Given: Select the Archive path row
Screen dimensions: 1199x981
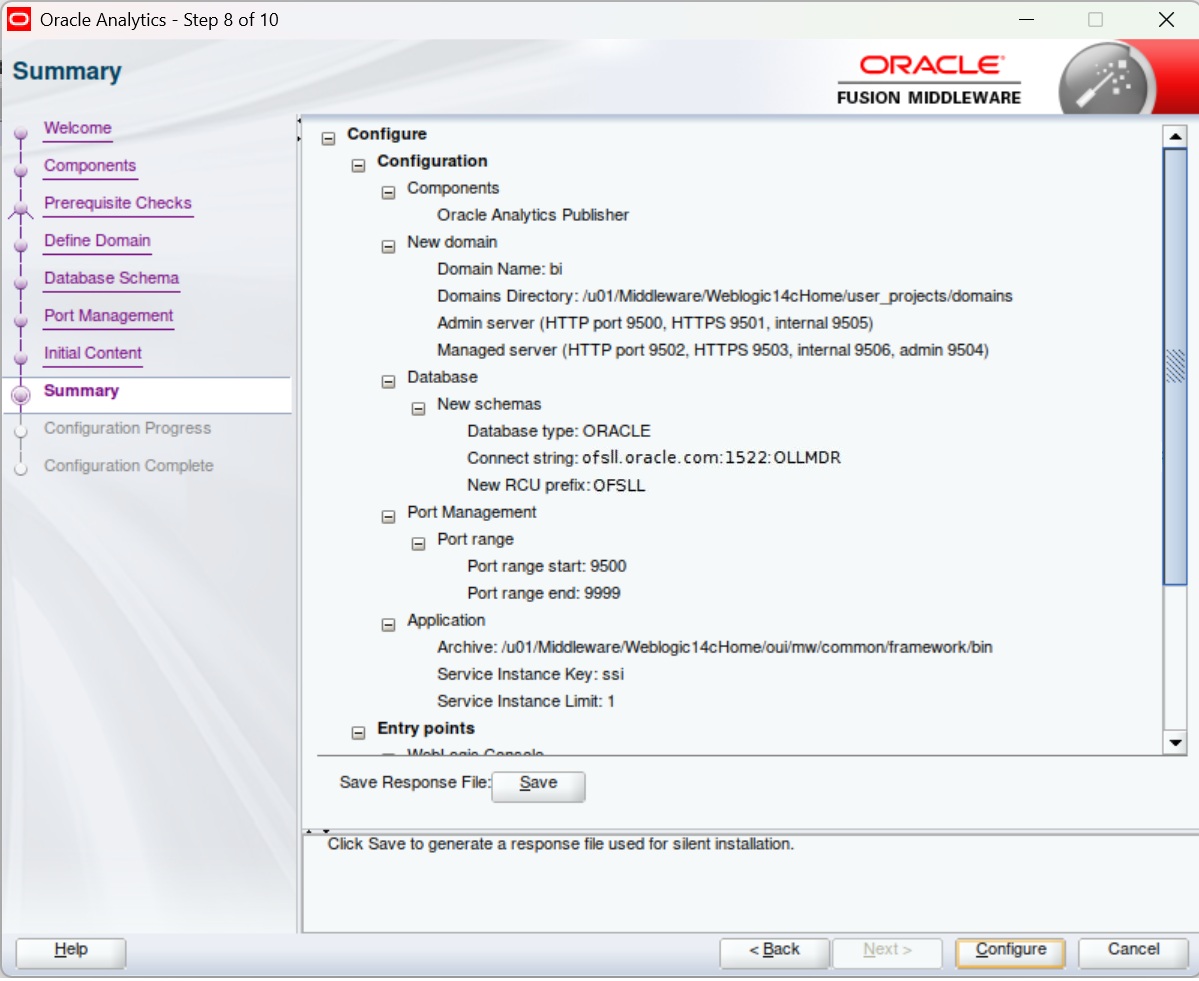Looking at the screenshot, I should pos(714,648).
